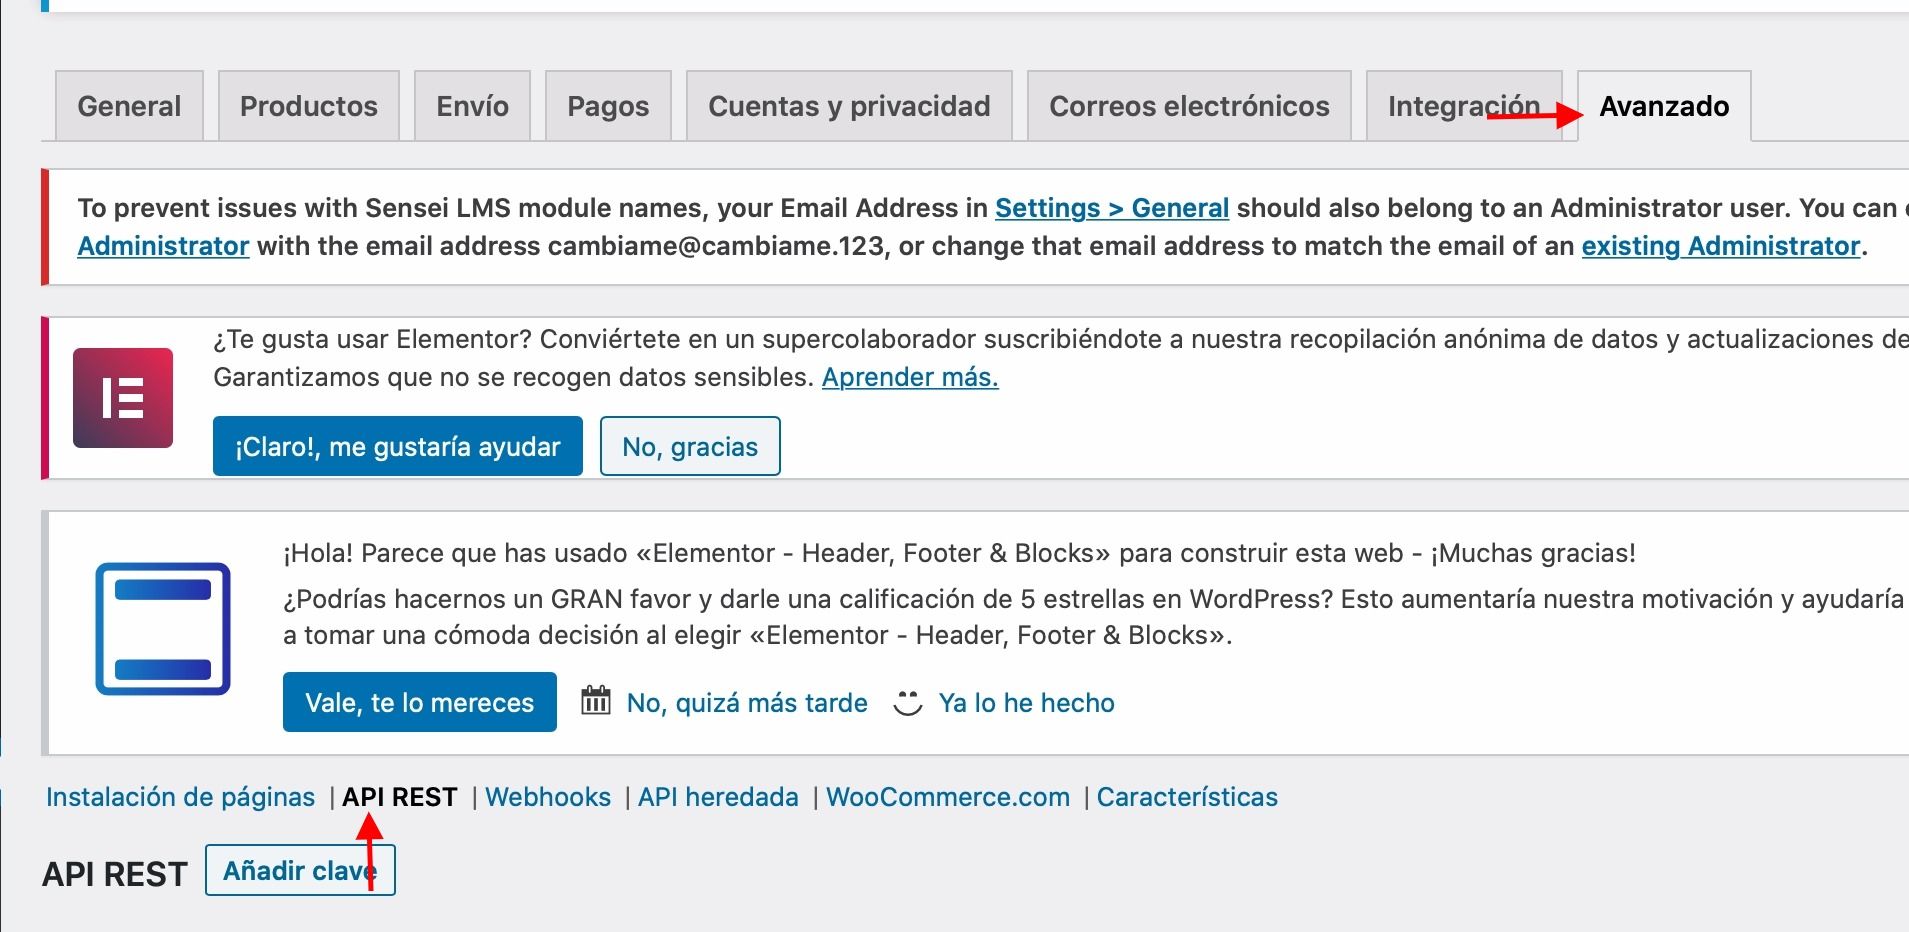
Task: Click the 'cambiame@cambiame.123' email text
Action: pos(717,246)
